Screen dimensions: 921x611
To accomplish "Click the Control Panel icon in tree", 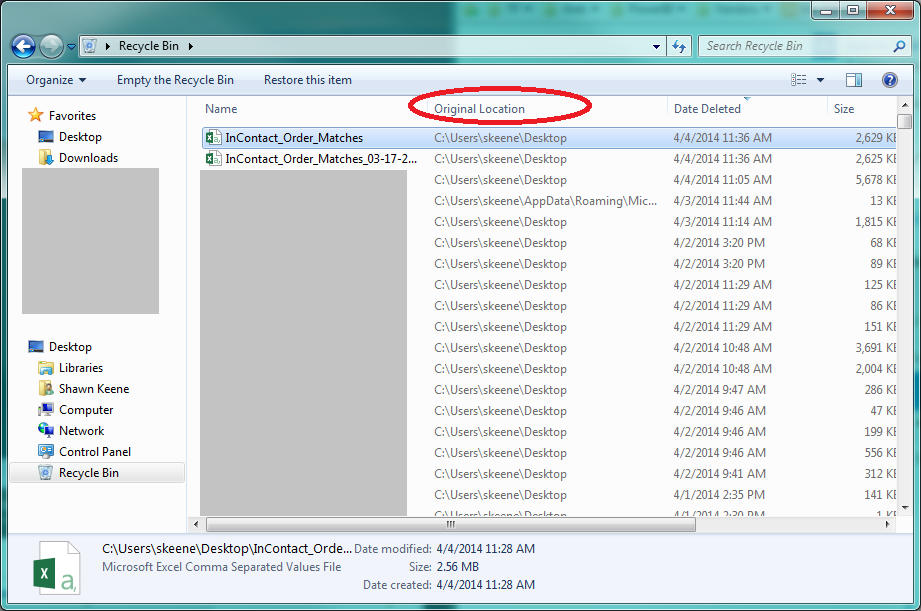I will pyautogui.click(x=46, y=452).
